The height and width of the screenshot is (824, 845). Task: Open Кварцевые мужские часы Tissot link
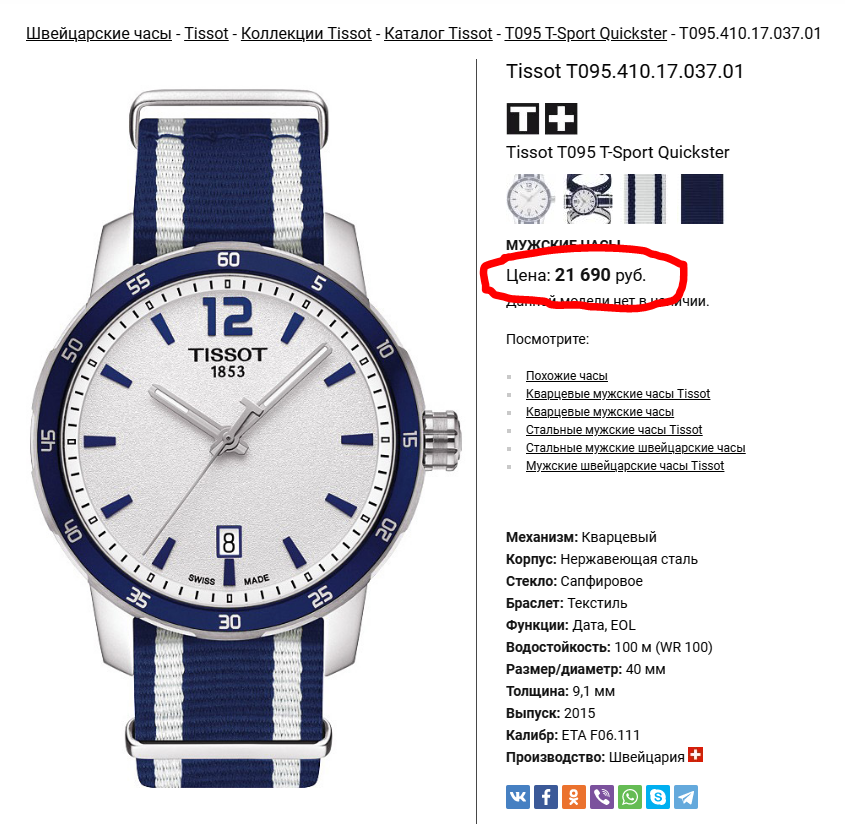tap(618, 393)
